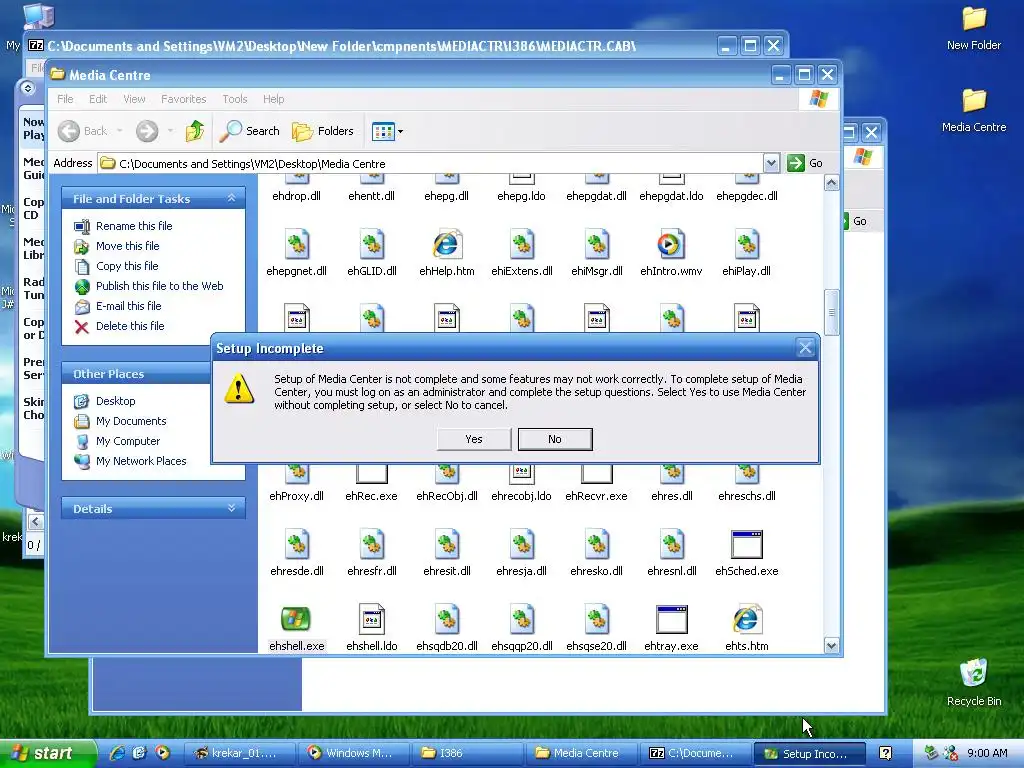Open the Views dropdown button
The height and width of the screenshot is (768, 1024).
pyautogui.click(x=387, y=131)
